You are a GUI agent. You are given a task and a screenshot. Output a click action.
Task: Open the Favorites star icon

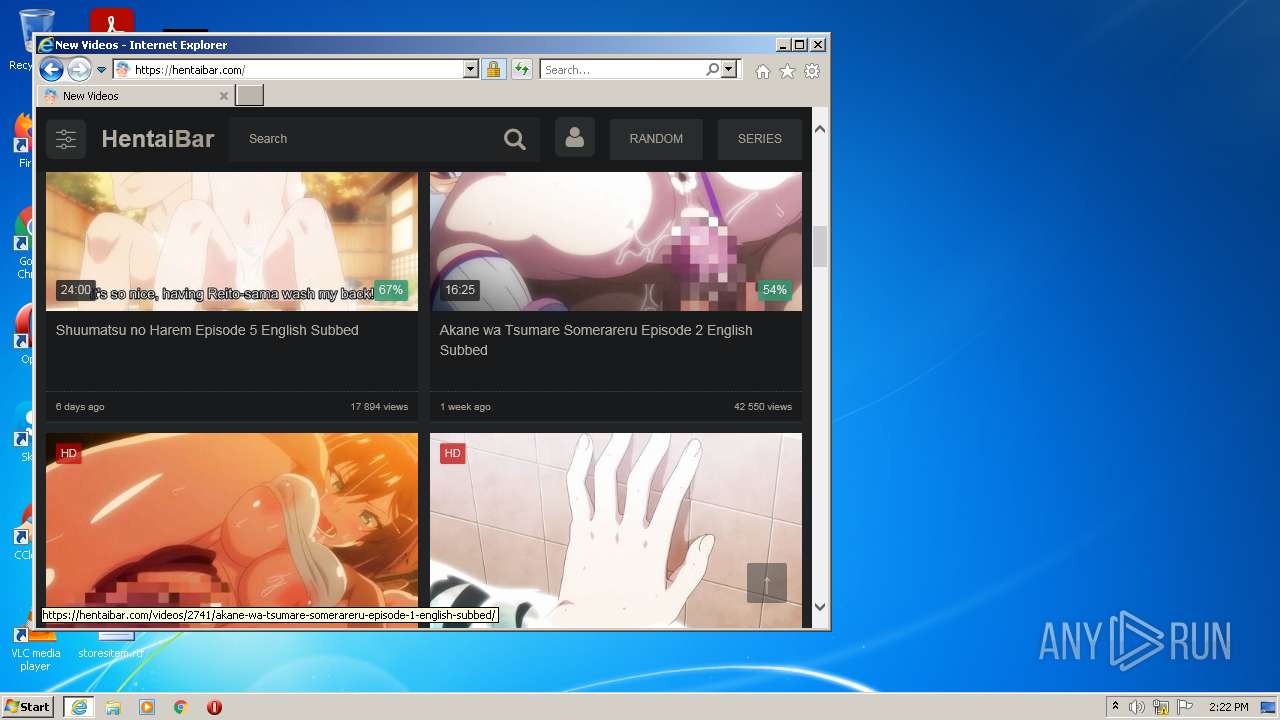787,71
